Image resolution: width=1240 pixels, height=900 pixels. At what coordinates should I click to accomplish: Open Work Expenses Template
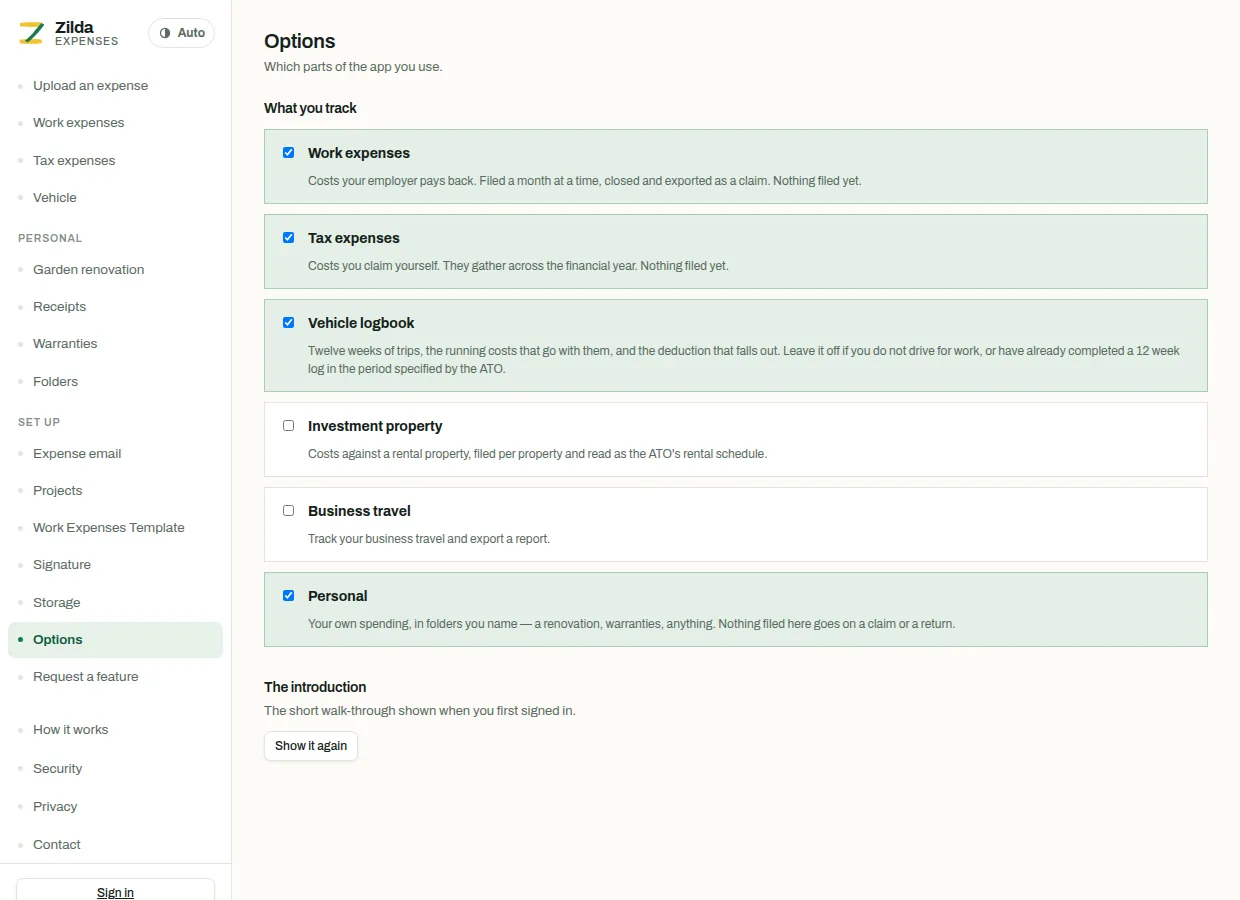pyautogui.click(x=115, y=528)
